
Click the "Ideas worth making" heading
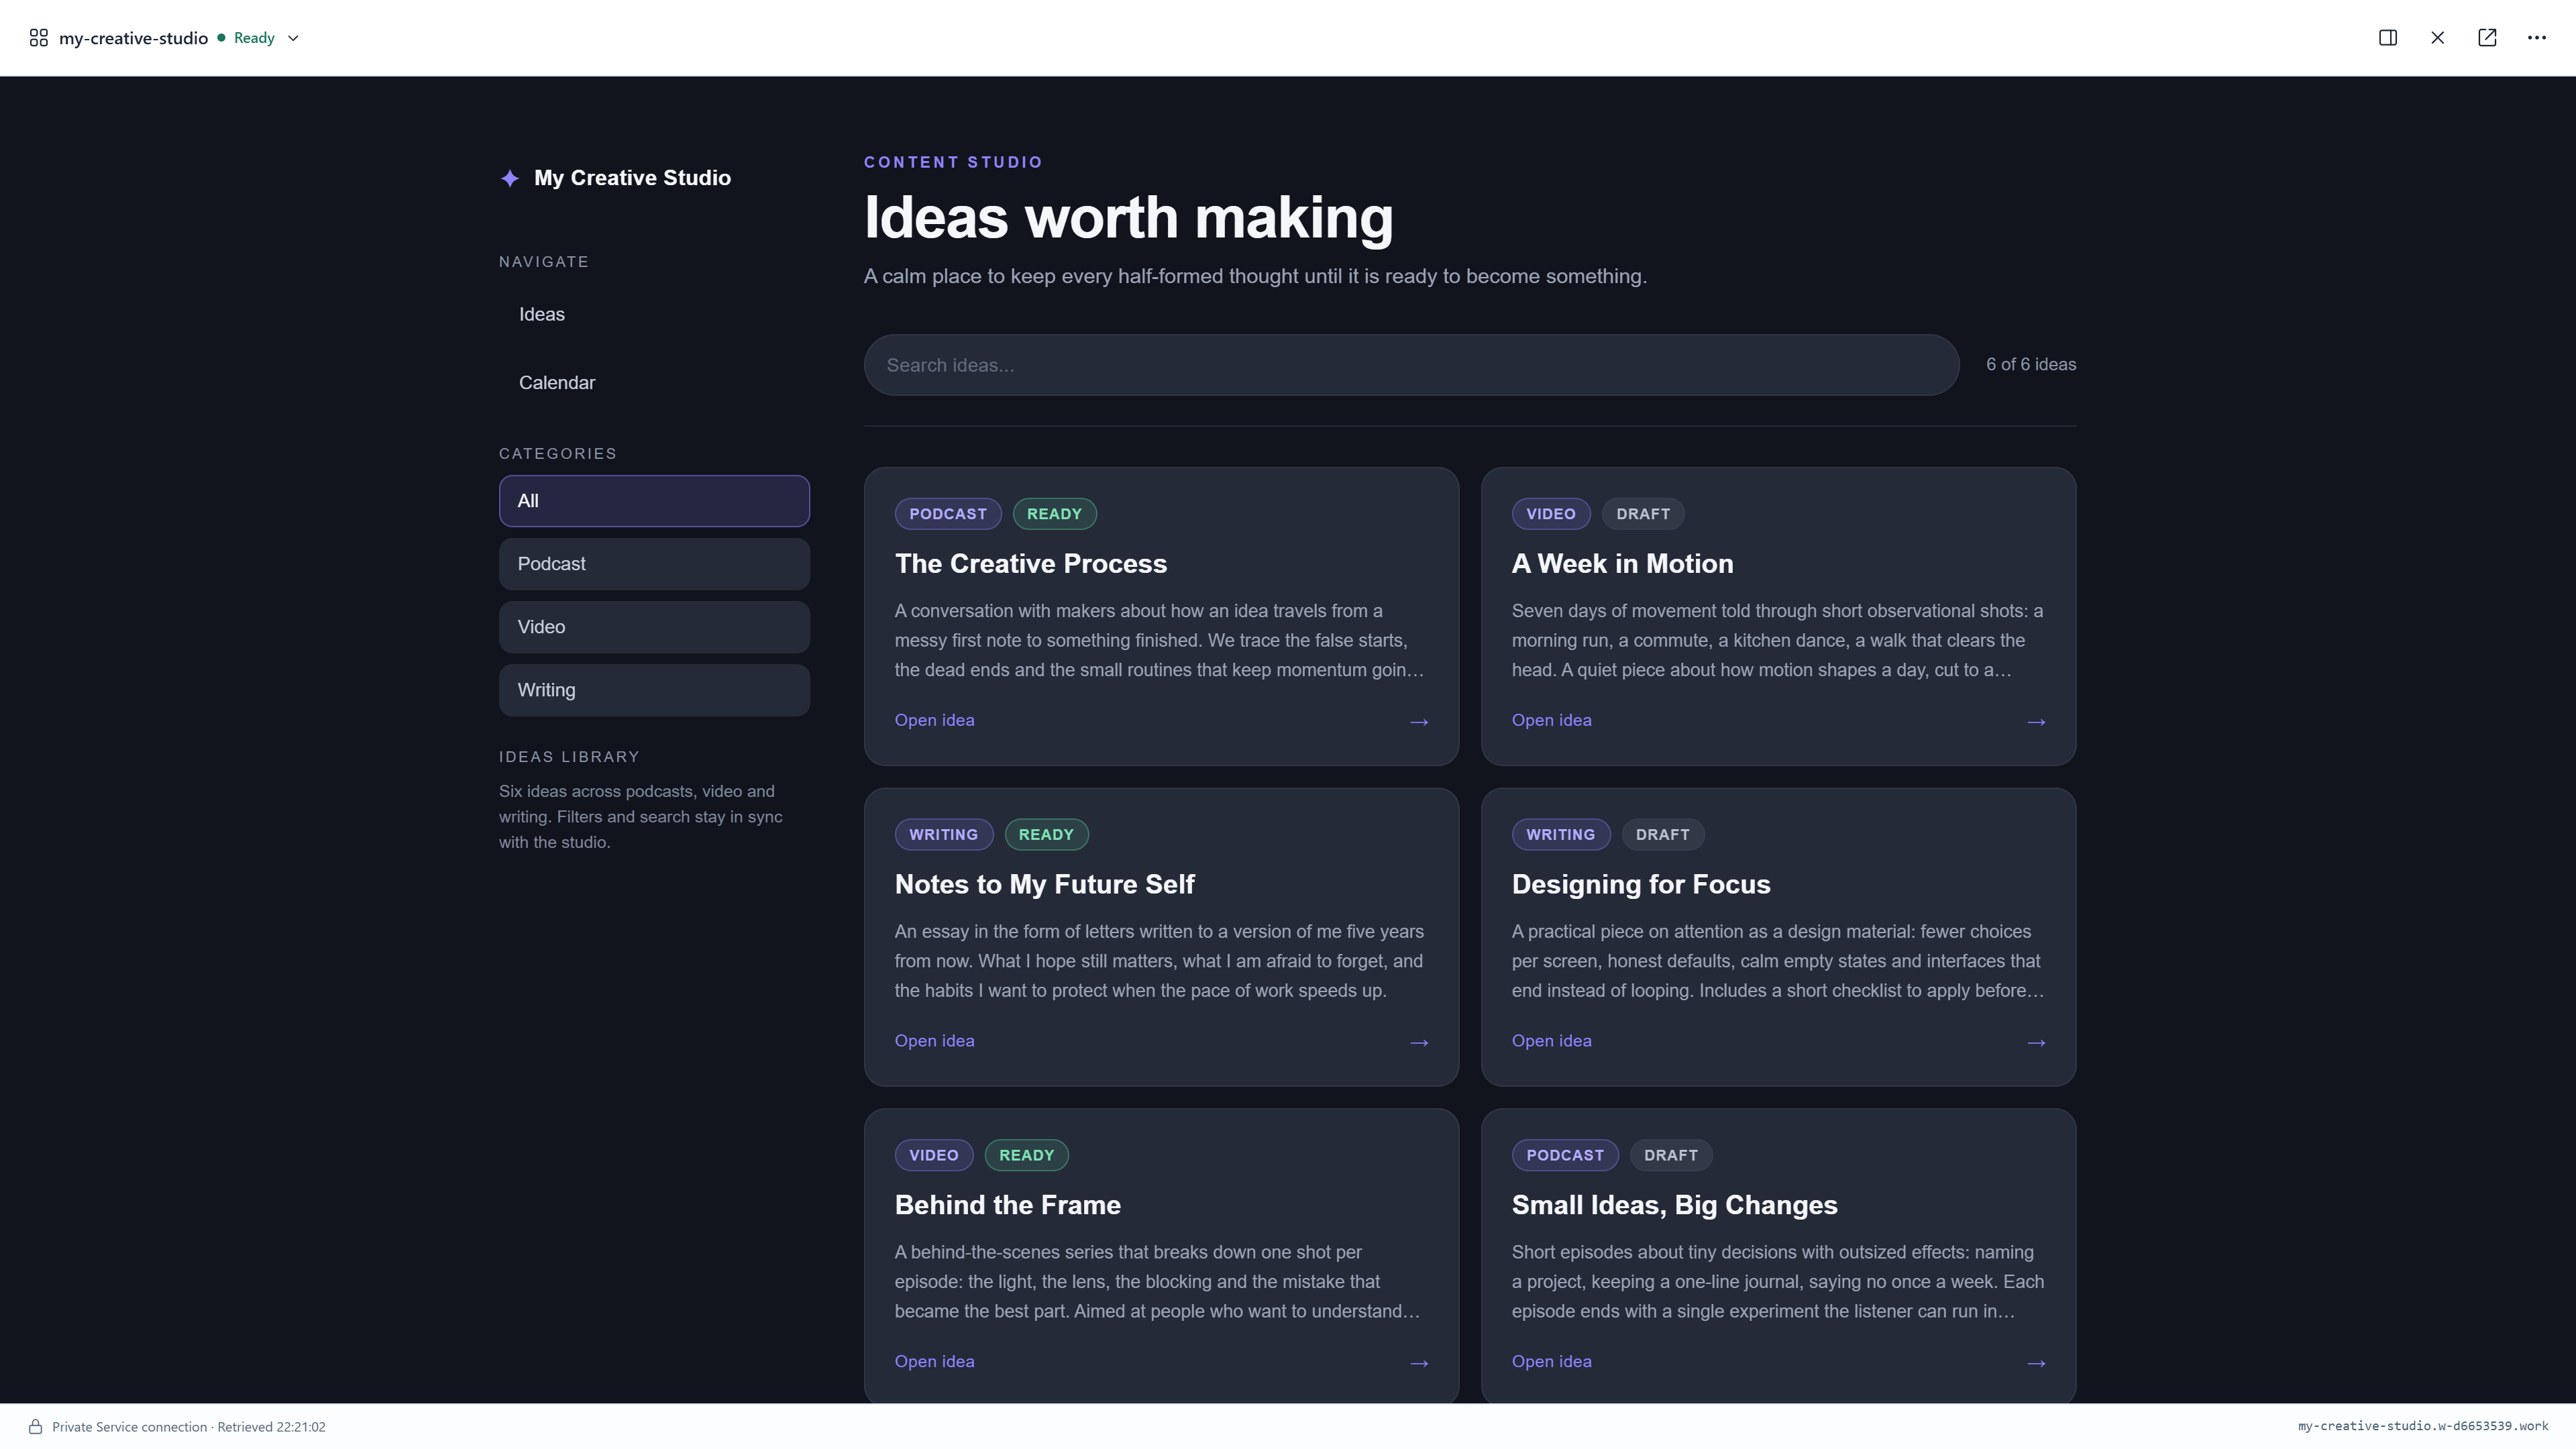pos(1128,217)
